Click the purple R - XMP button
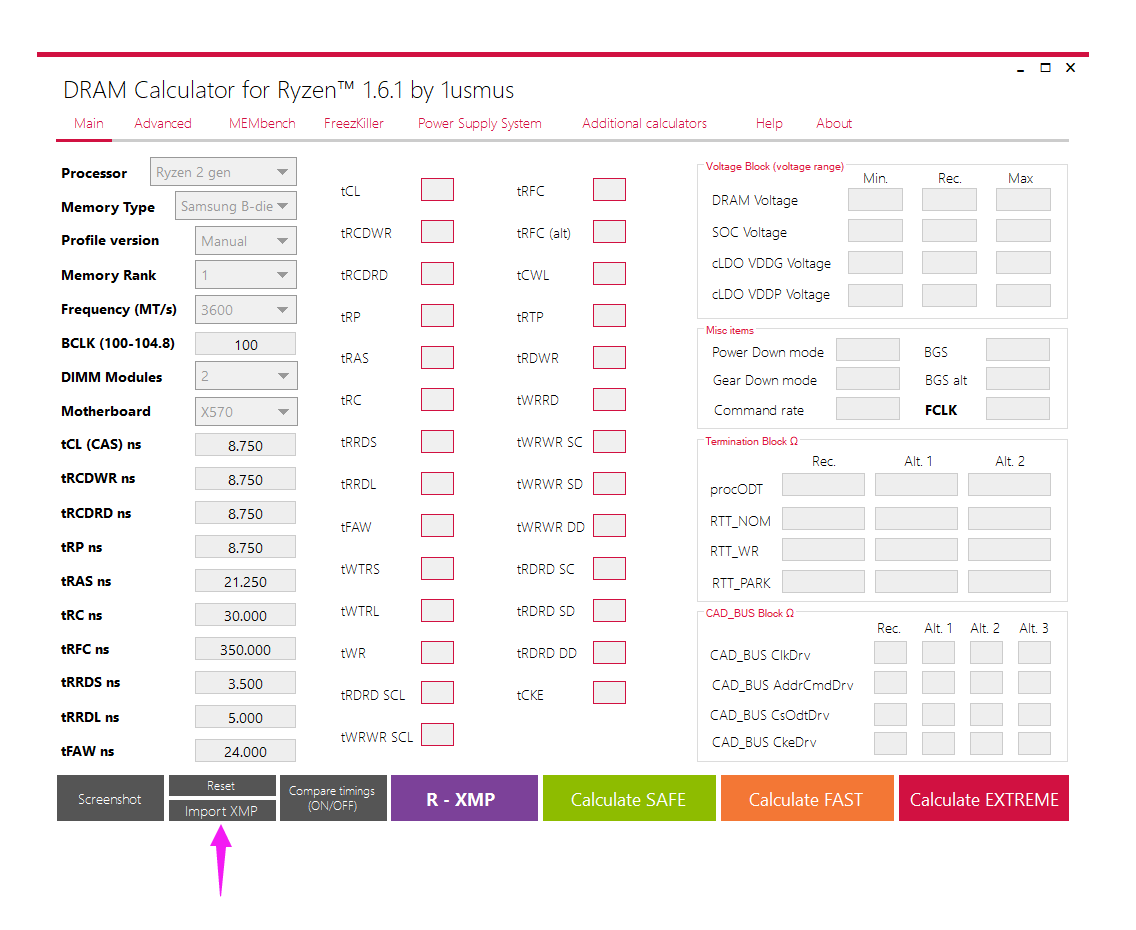Image resolution: width=1136 pixels, height=930 pixels. (x=464, y=798)
